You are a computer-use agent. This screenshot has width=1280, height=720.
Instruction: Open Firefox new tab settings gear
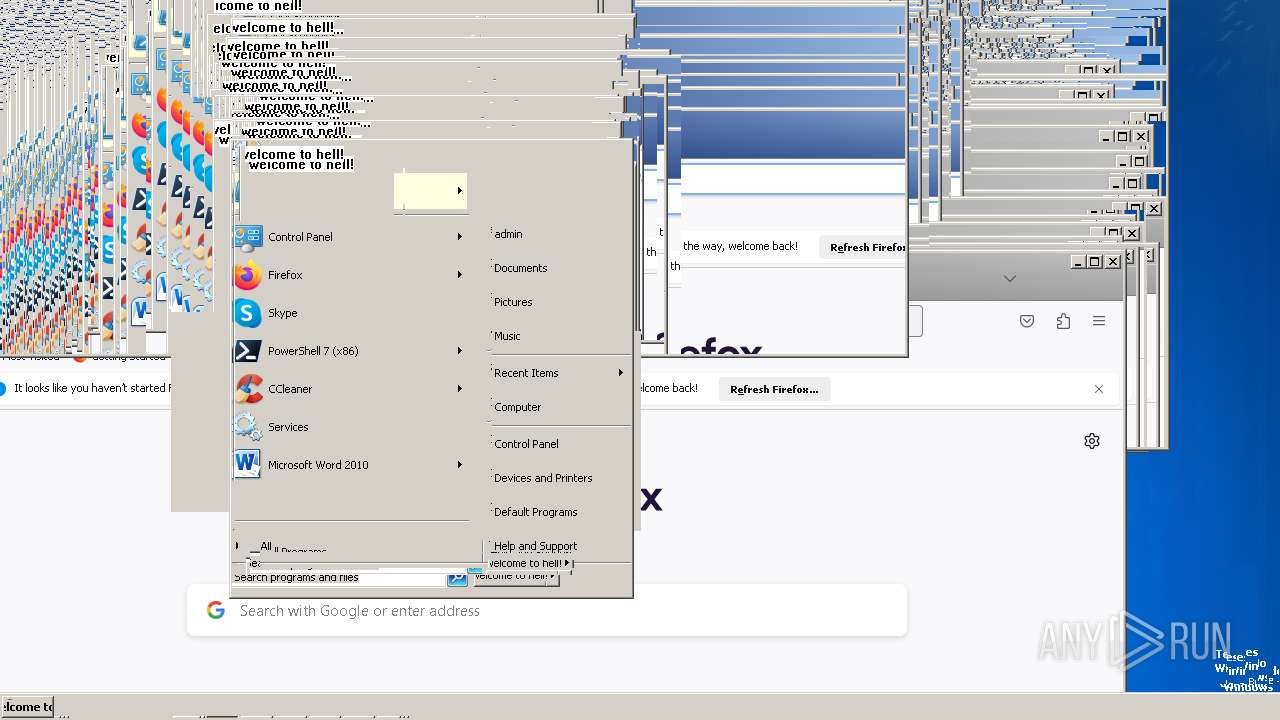click(1092, 441)
